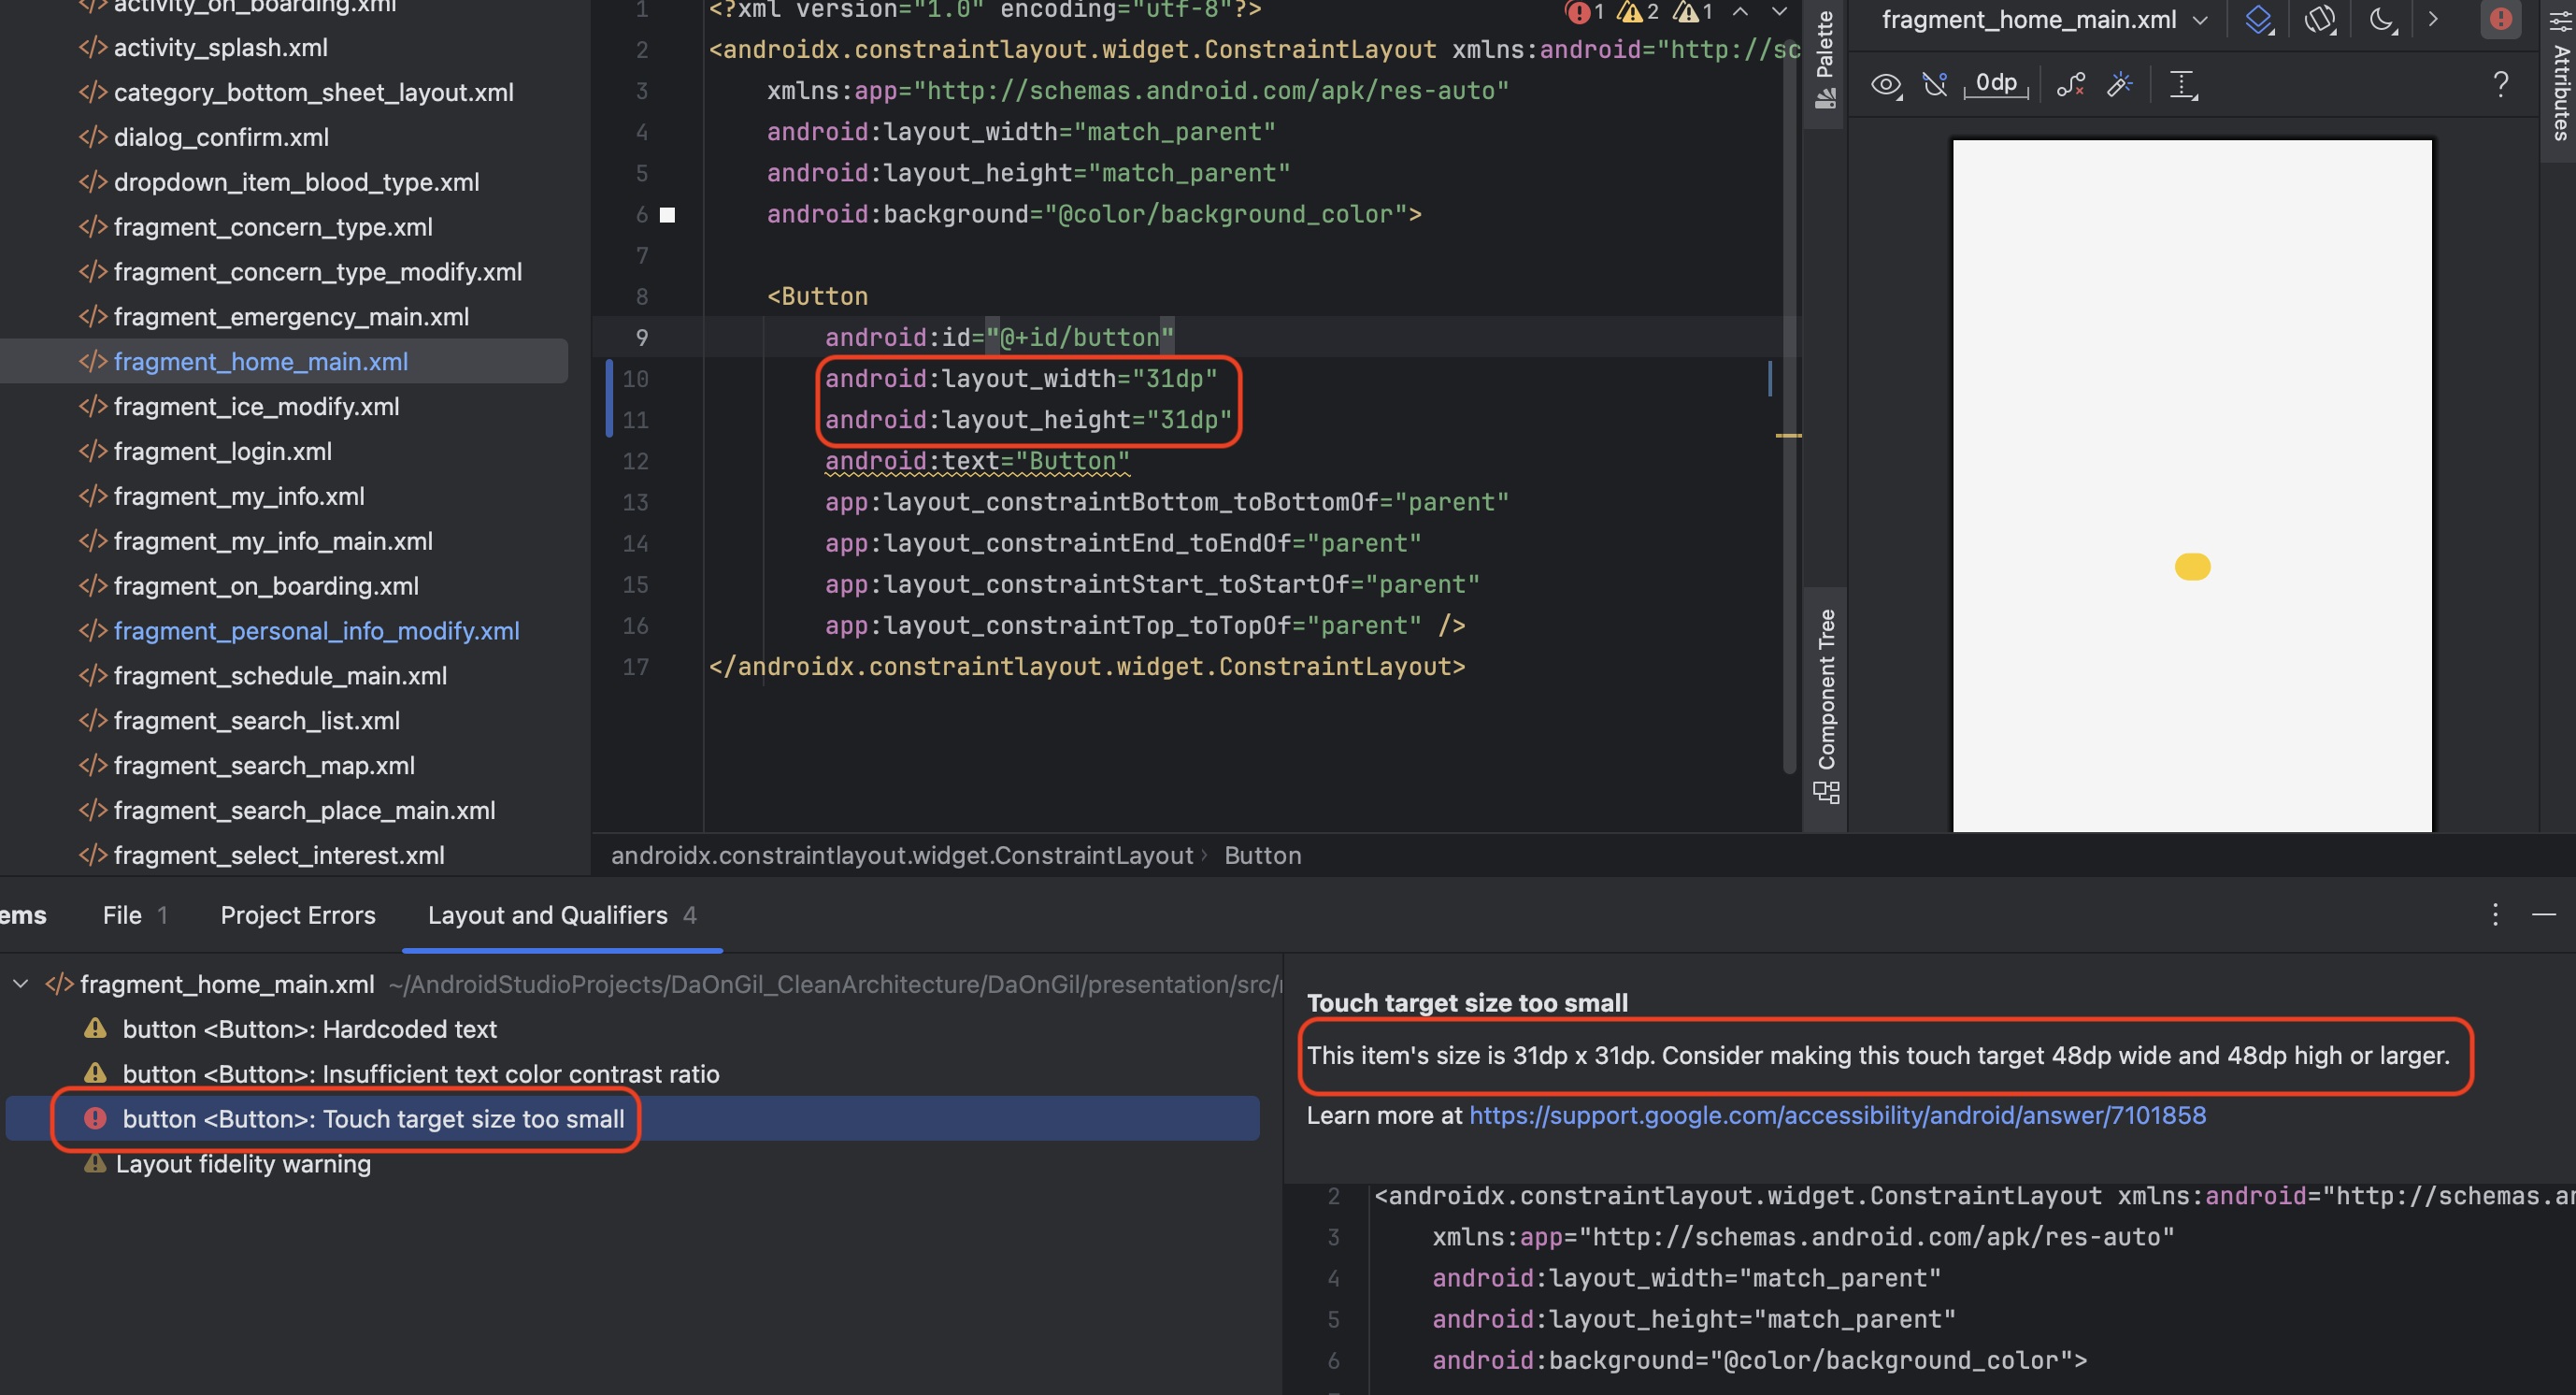The height and width of the screenshot is (1395, 2576).
Task: Open the guidelines helper icon
Action: [2182, 85]
